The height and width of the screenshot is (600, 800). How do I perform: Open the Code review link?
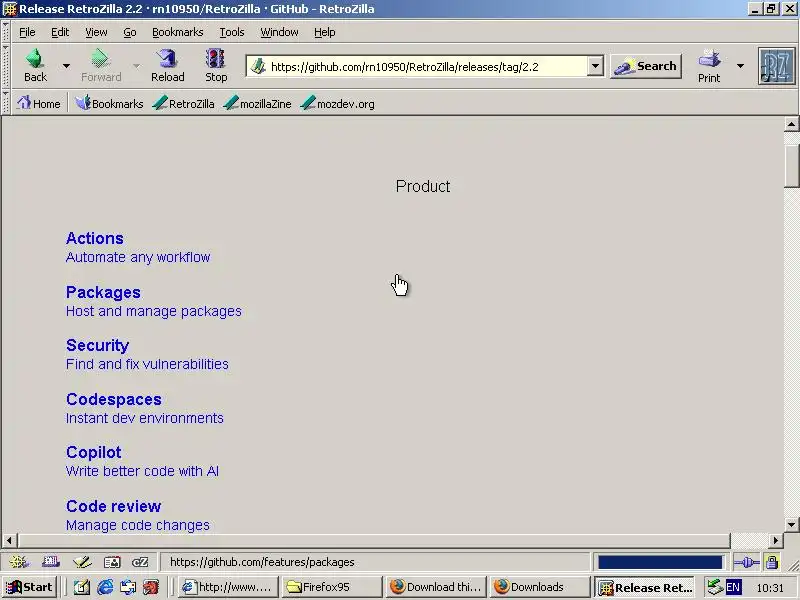click(113, 506)
